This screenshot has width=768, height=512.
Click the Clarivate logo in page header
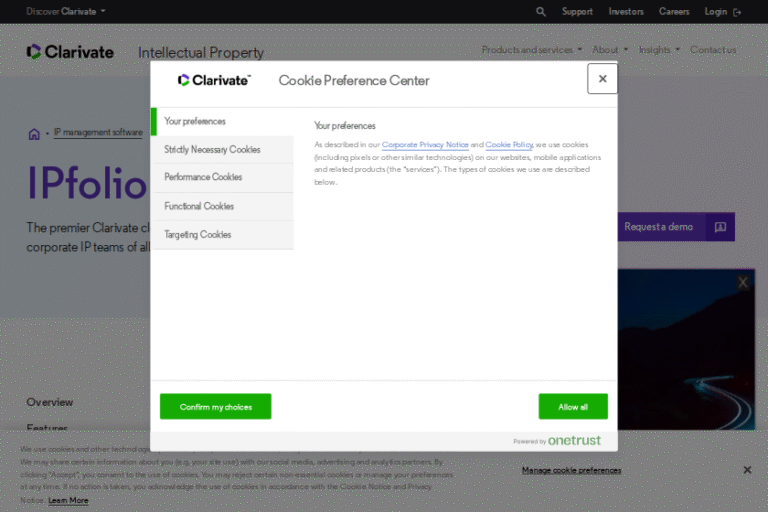point(70,52)
